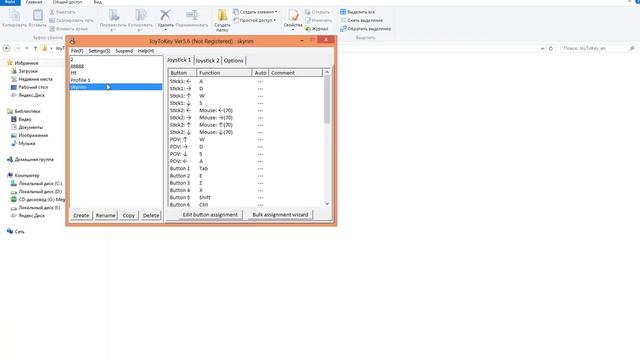The image size is (640, 360).
Task: Open the Bulk assignment wizard
Action: pyautogui.click(x=280, y=215)
